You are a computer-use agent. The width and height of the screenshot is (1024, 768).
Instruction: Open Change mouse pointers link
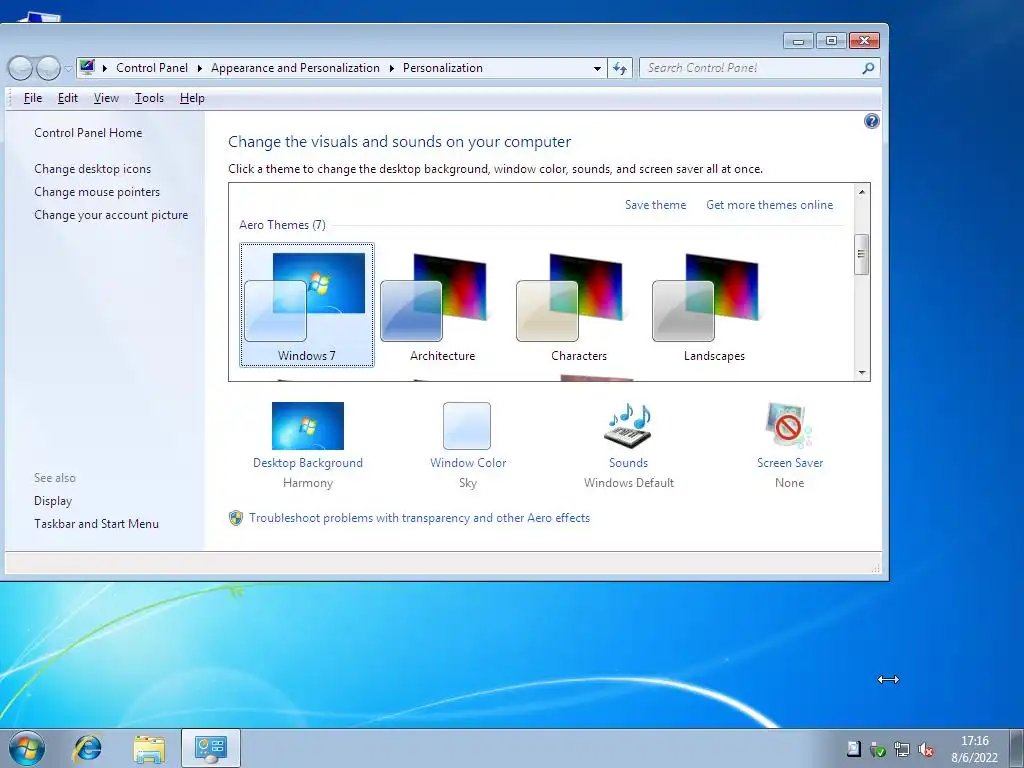97,191
